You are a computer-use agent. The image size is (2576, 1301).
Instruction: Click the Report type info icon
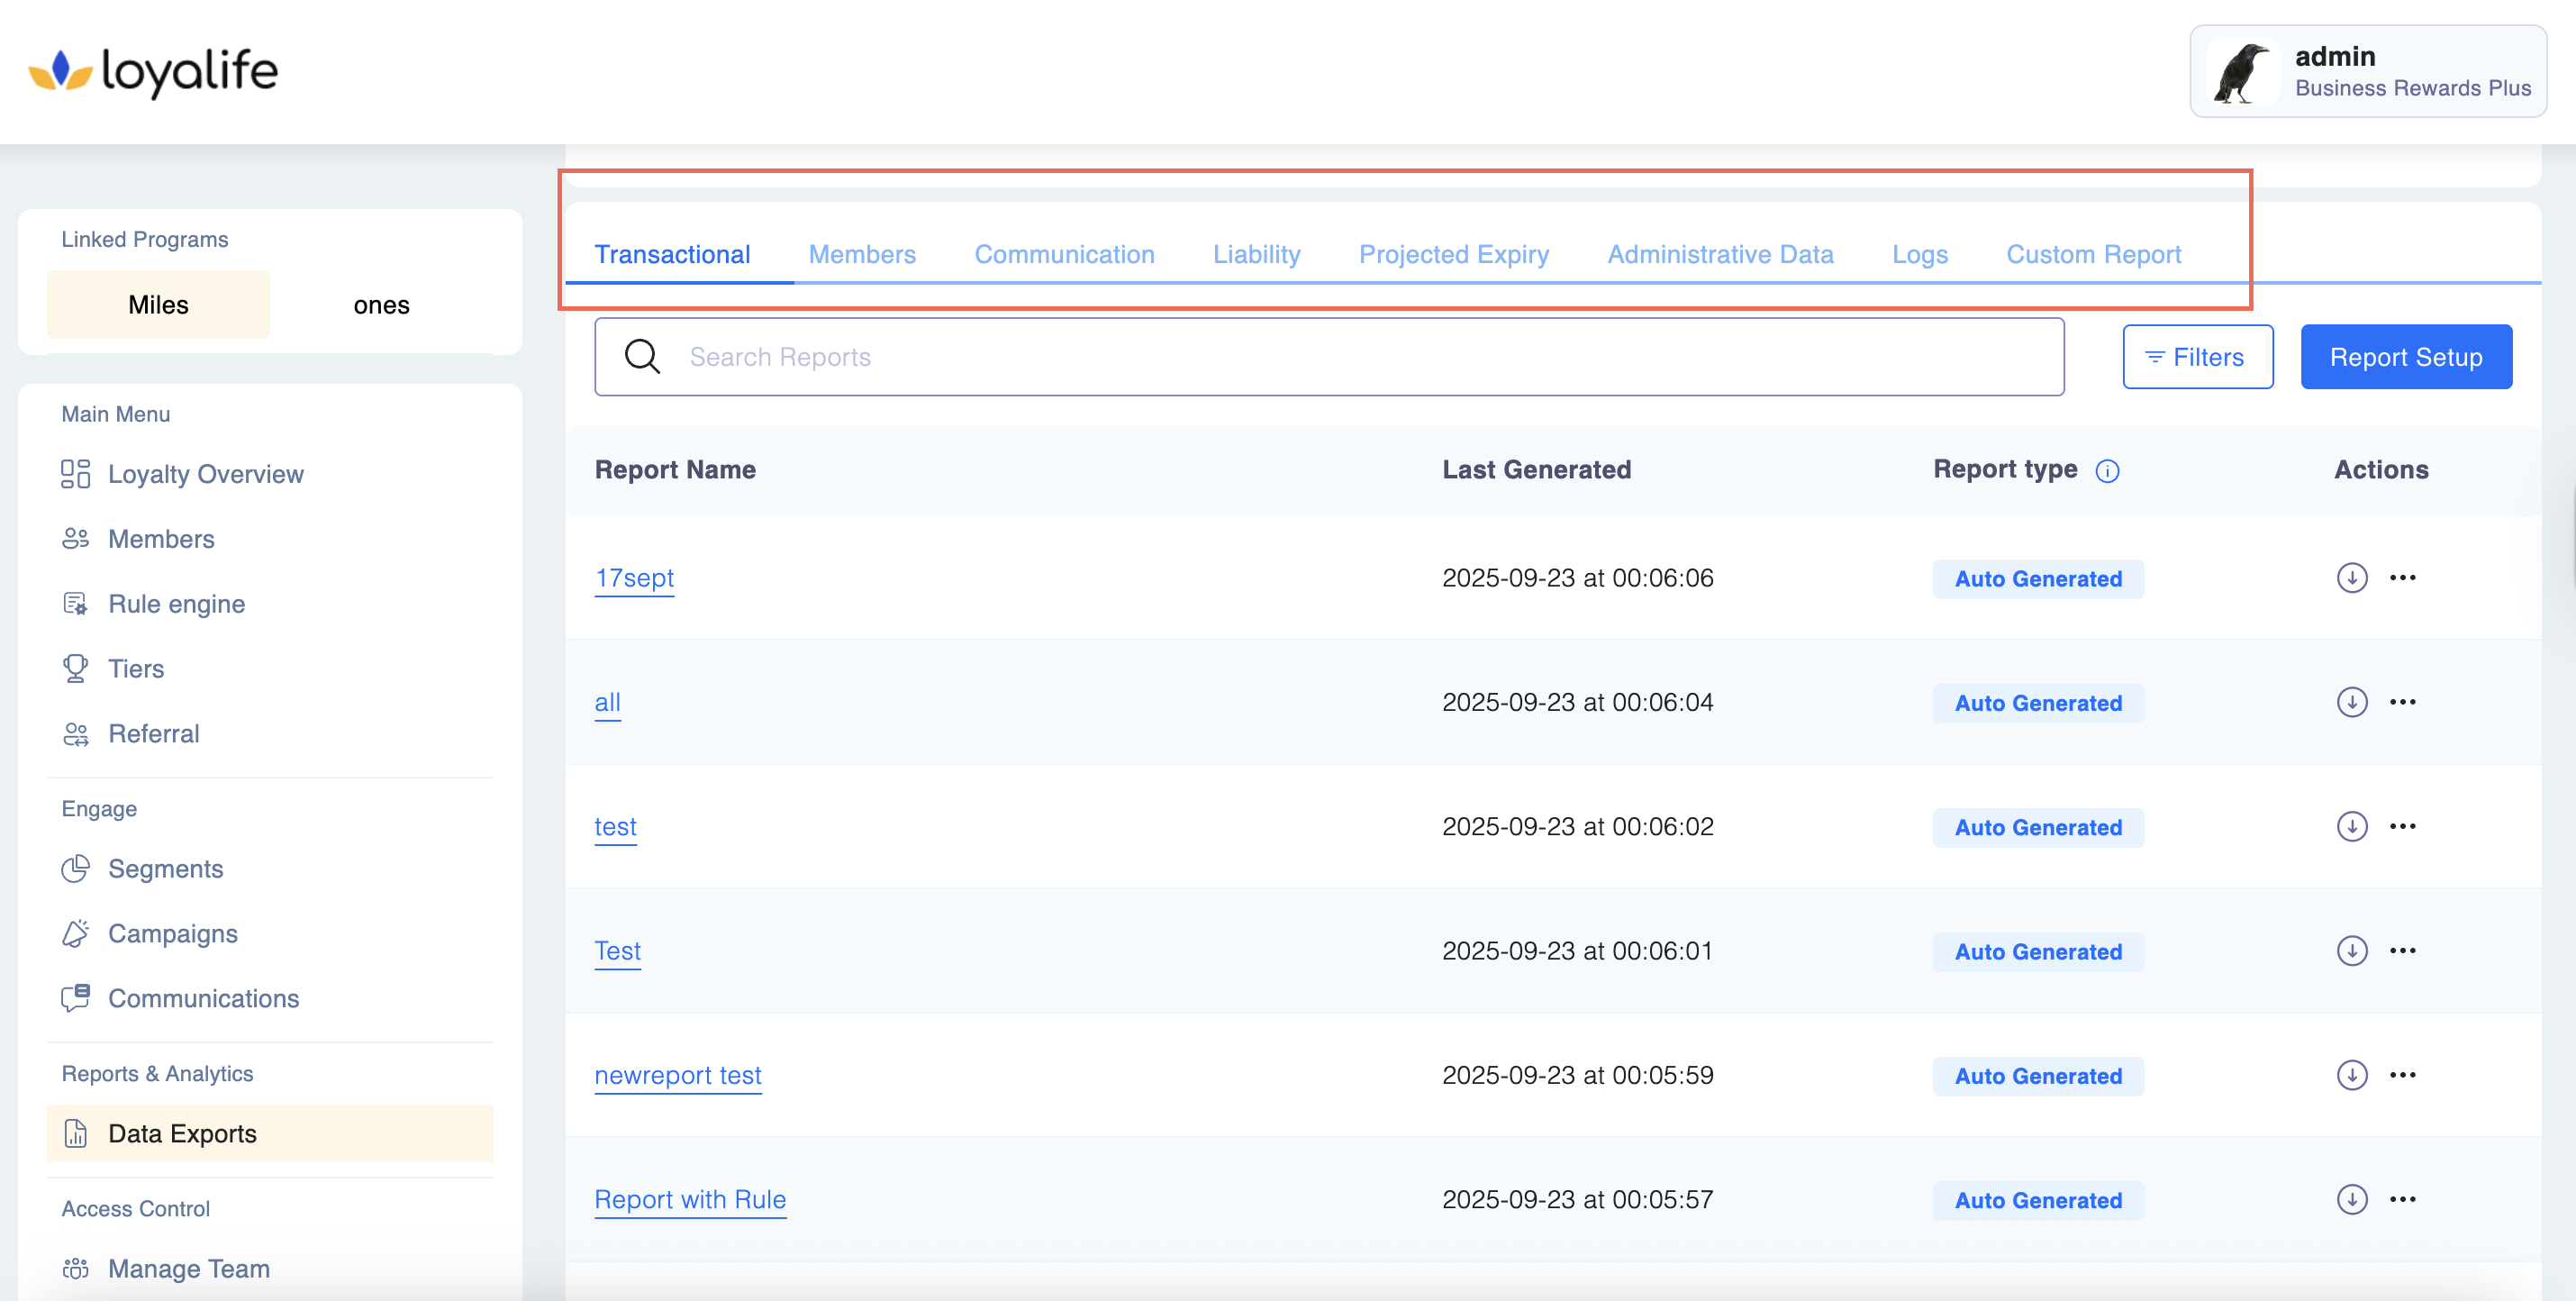point(2107,471)
